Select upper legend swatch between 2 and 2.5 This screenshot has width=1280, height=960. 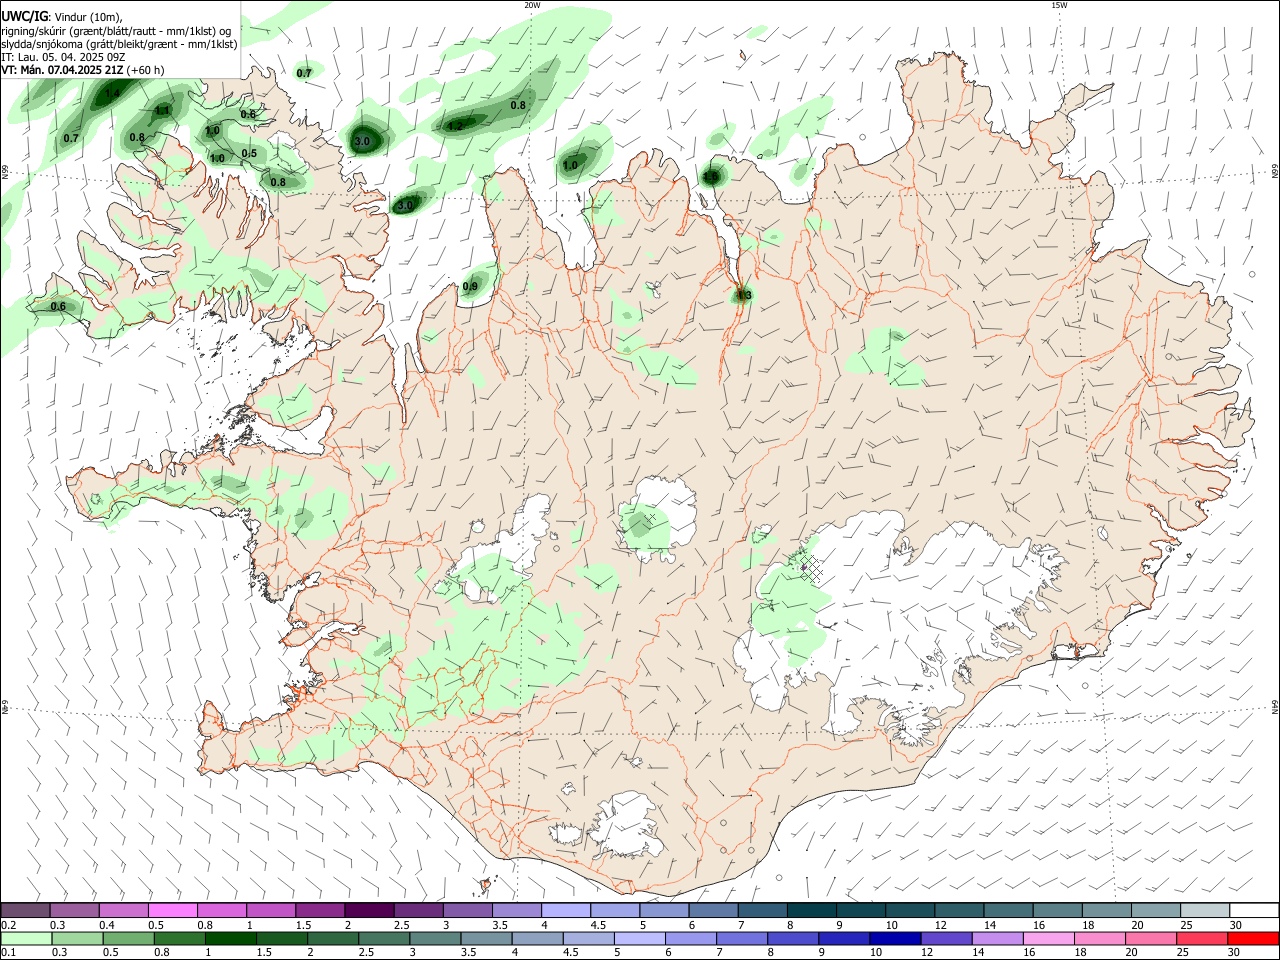tap(368, 910)
